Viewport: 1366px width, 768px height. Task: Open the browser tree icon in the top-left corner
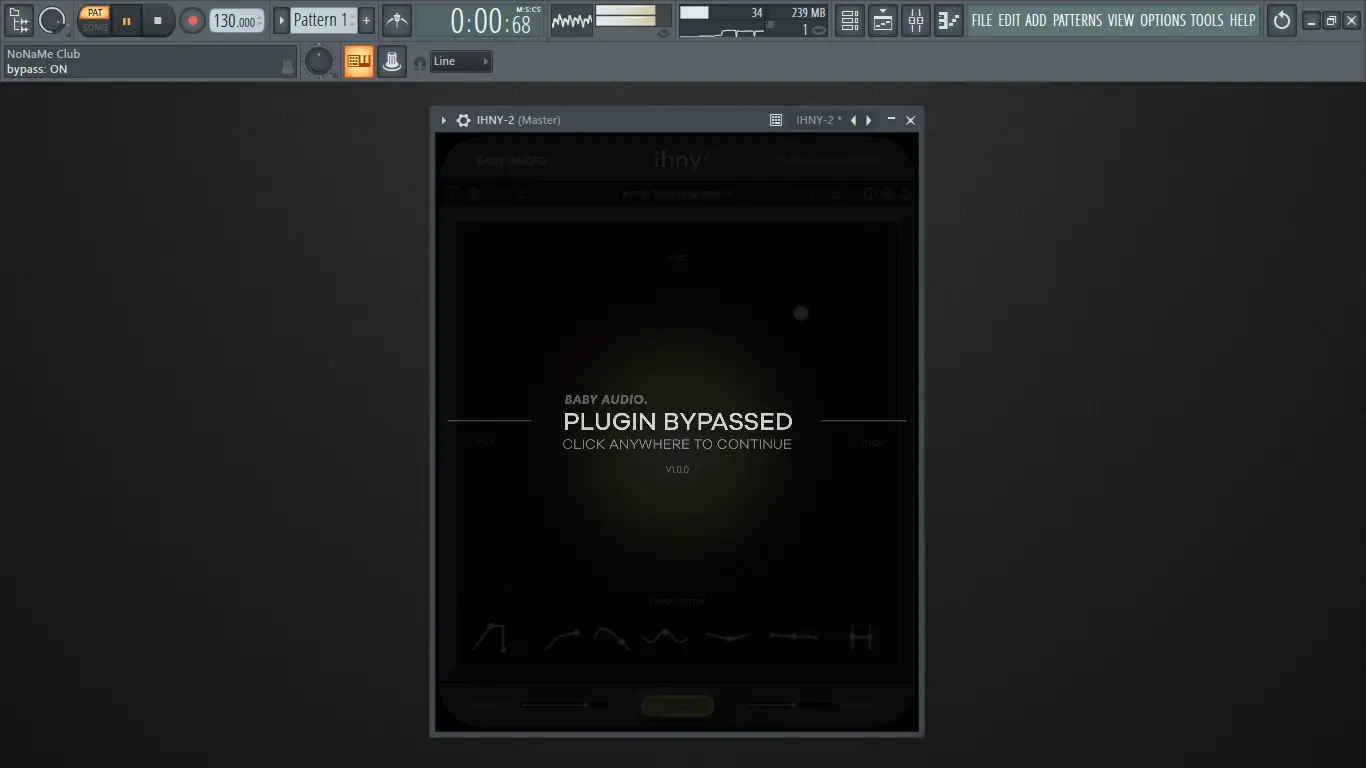pyautogui.click(x=19, y=20)
